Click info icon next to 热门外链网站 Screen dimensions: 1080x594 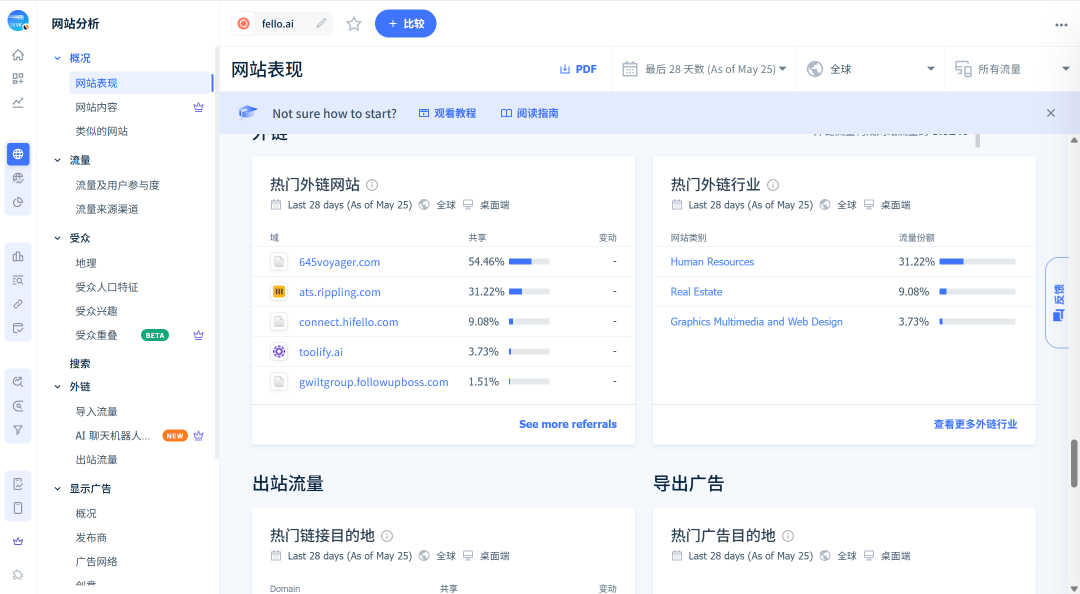tap(372, 185)
